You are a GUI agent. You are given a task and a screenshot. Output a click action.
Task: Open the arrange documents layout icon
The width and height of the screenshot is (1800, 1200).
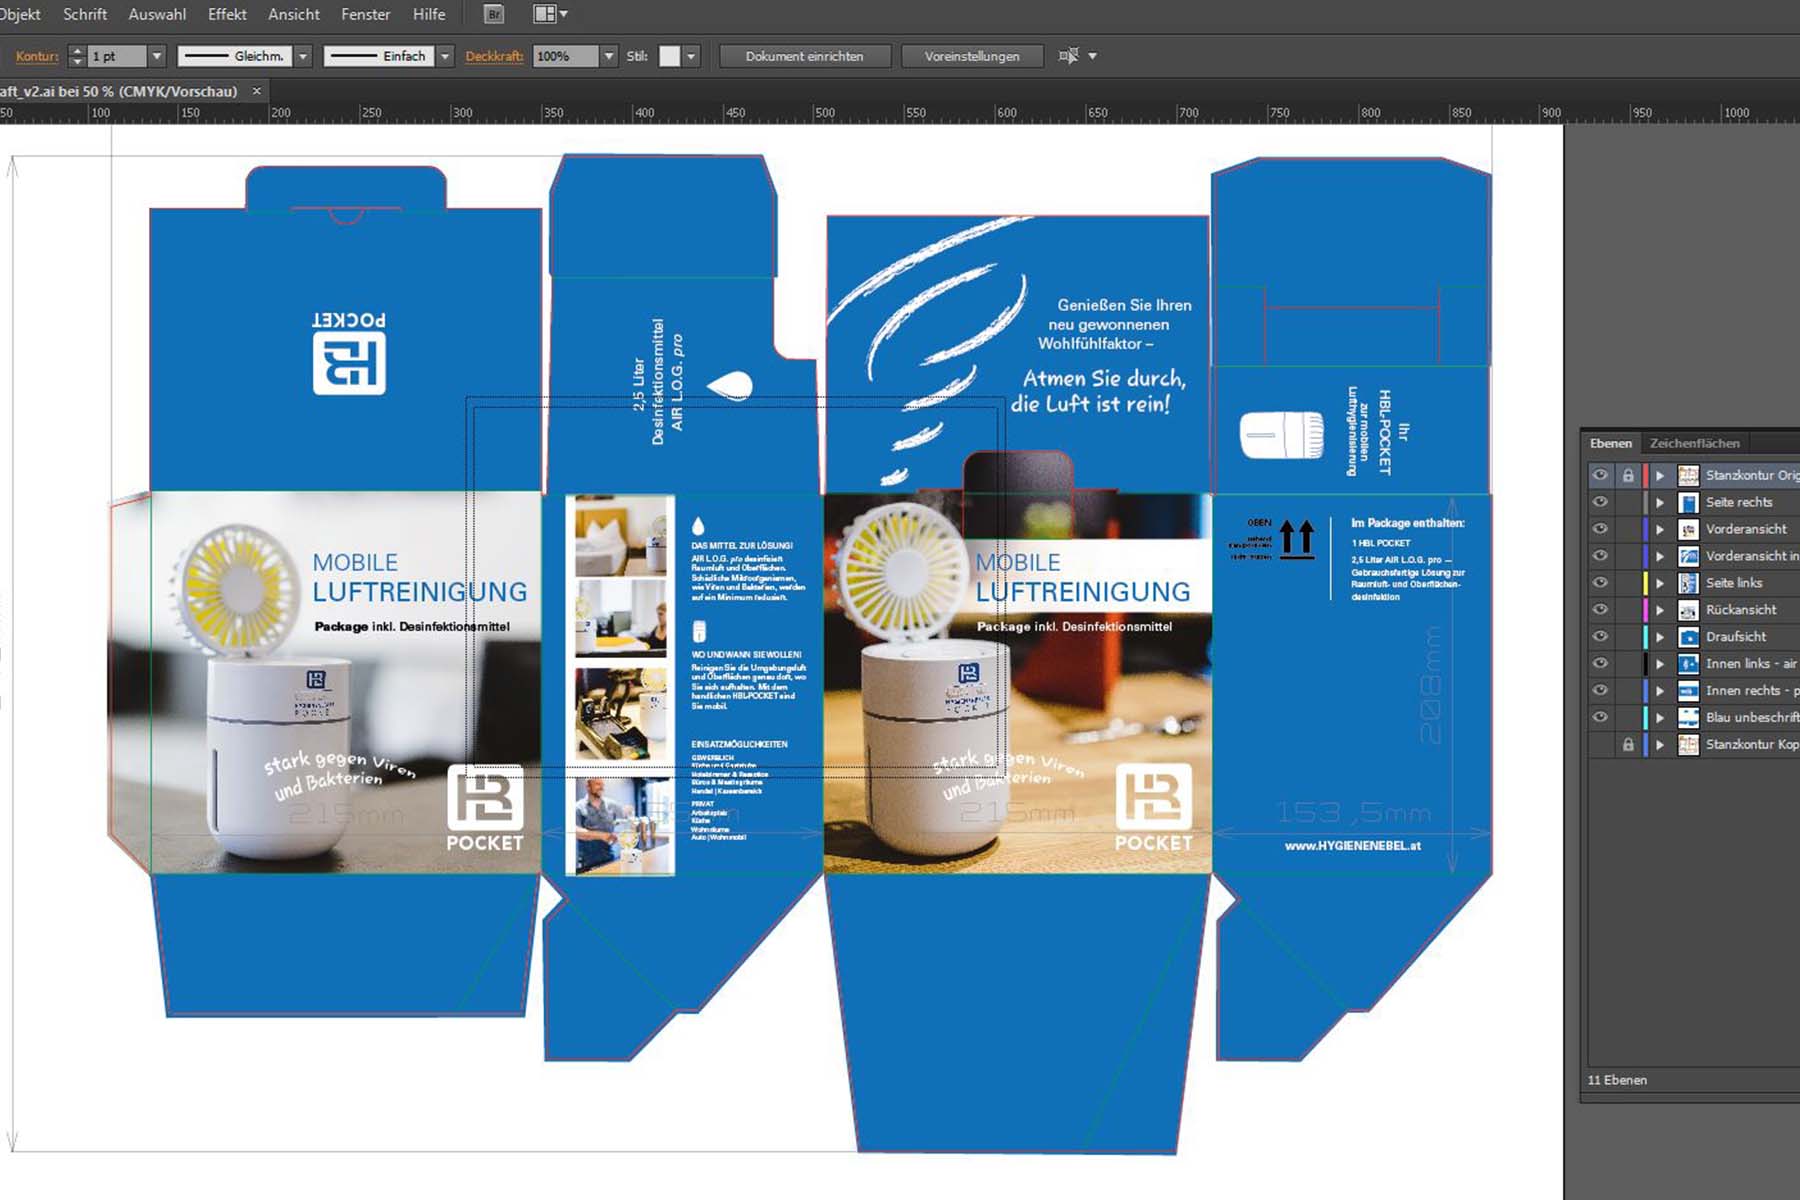tap(545, 15)
